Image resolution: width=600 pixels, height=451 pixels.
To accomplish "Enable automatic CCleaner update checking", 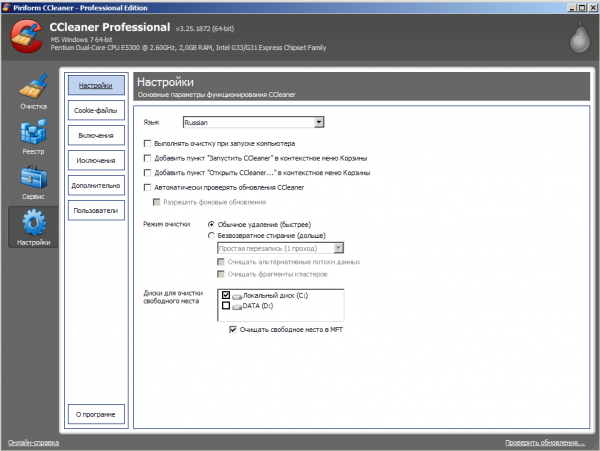I will click(x=147, y=187).
